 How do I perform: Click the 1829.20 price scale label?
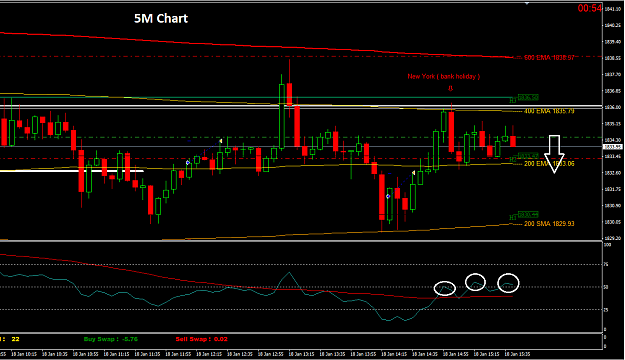click(613, 238)
